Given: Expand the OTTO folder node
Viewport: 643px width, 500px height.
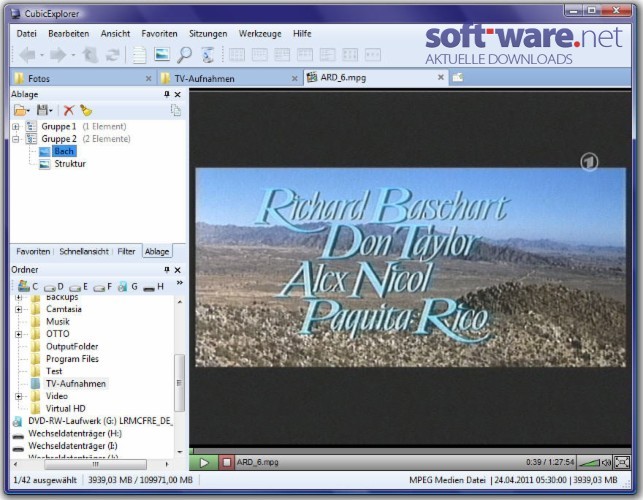Looking at the screenshot, I should tap(18, 334).
